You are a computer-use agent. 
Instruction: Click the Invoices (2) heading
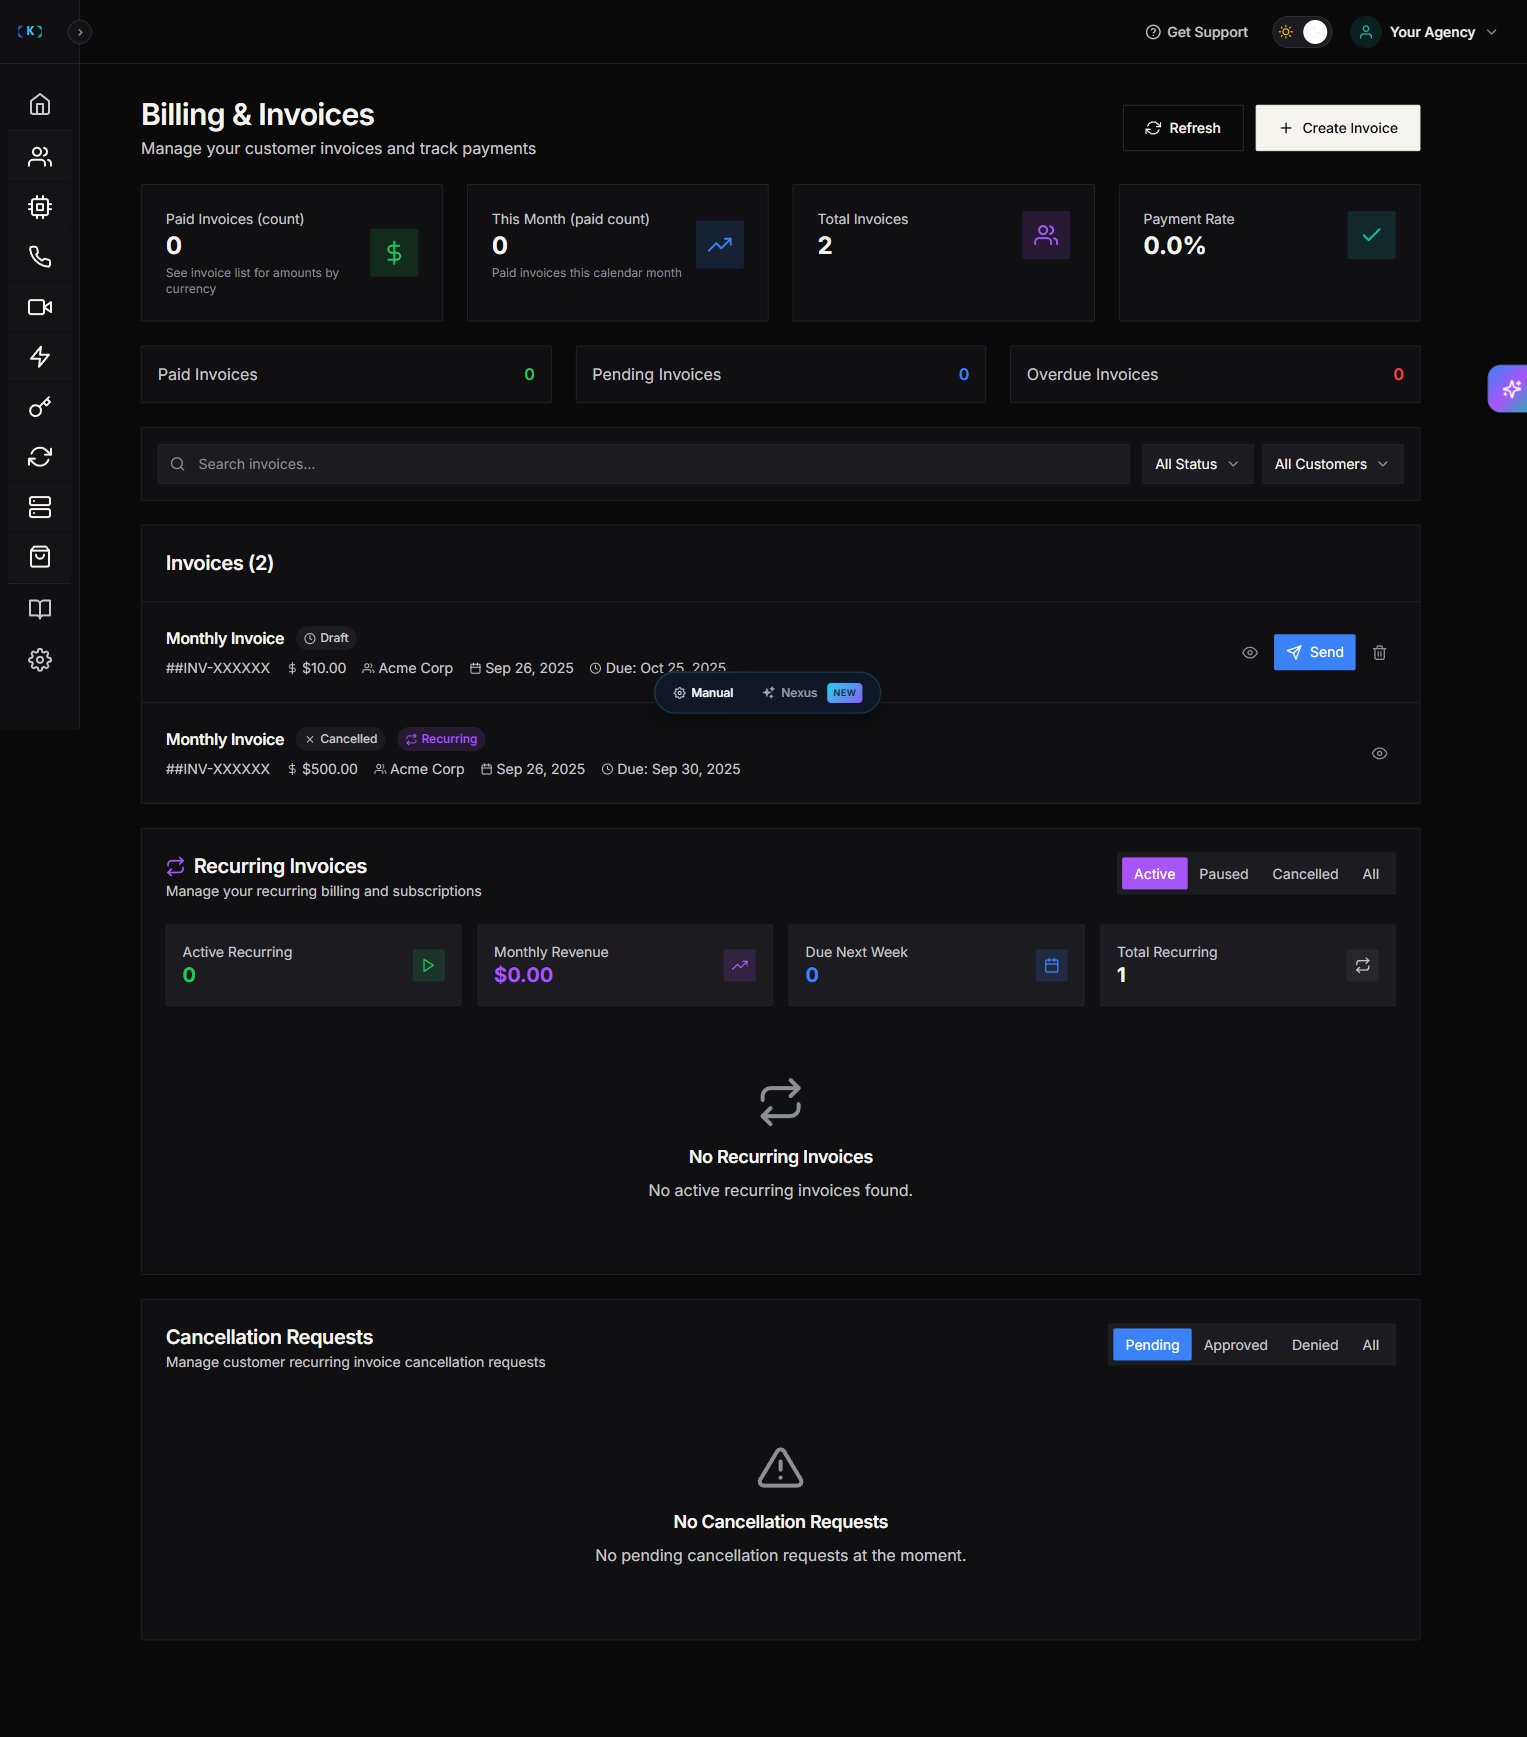tap(220, 563)
